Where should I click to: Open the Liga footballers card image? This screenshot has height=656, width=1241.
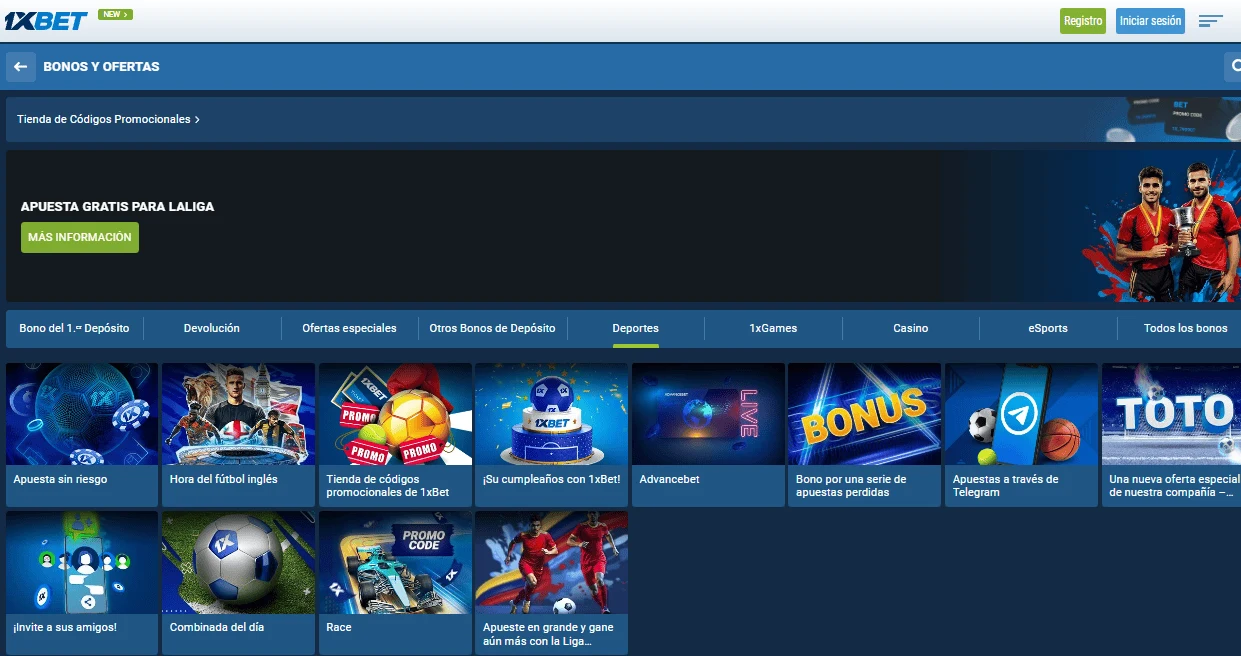[x=552, y=562]
